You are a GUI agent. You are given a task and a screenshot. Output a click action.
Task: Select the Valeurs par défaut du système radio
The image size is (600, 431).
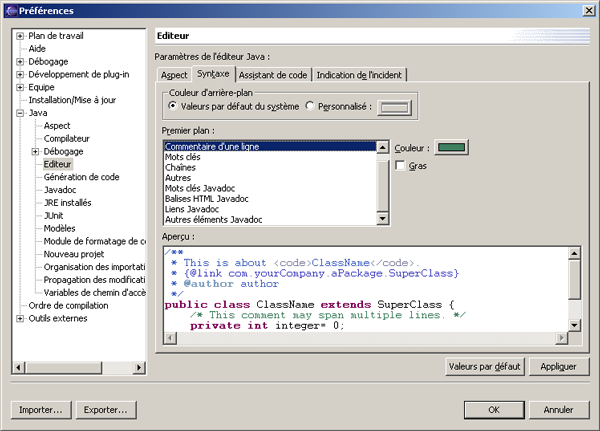click(173, 106)
